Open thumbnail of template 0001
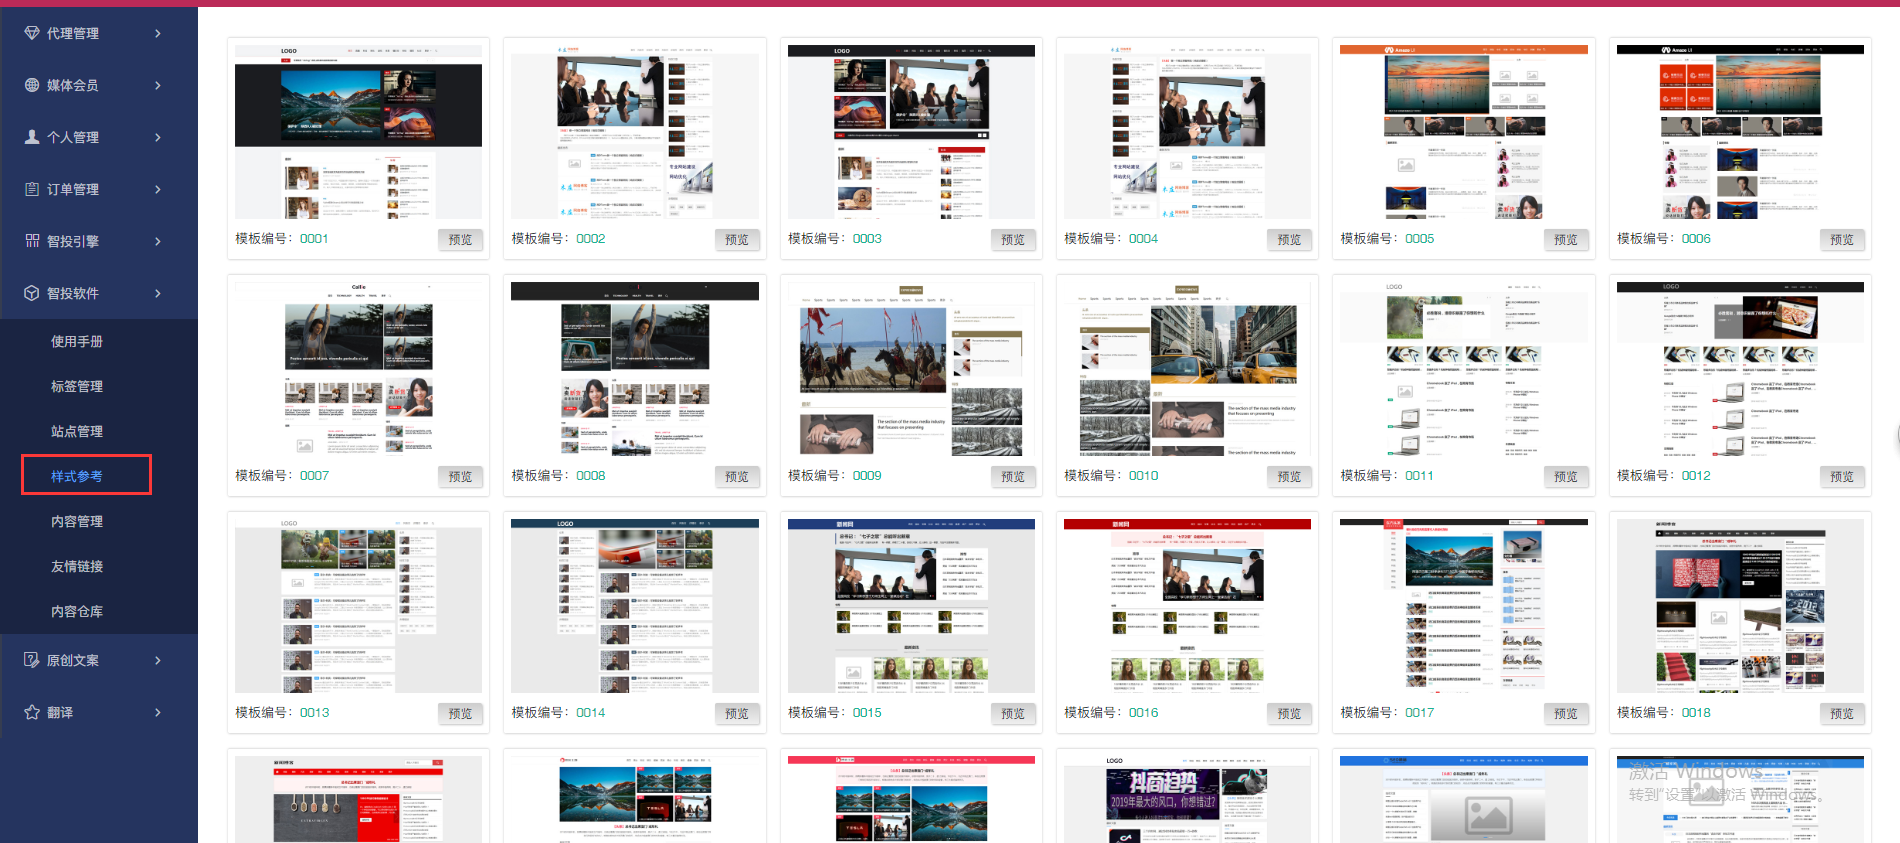Viewport: 1900px width, 843px height. point(358,132)
